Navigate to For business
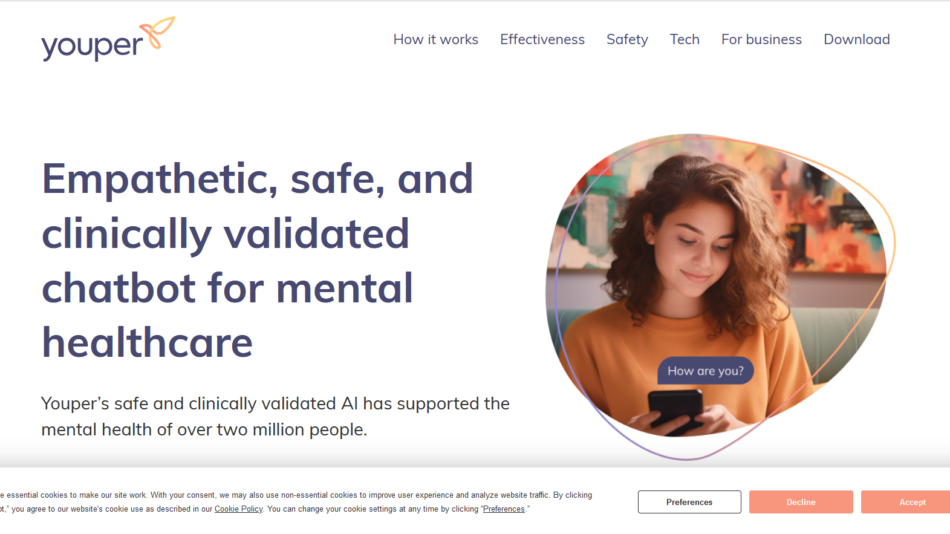 pyautogui.click(x=761, y=40)
